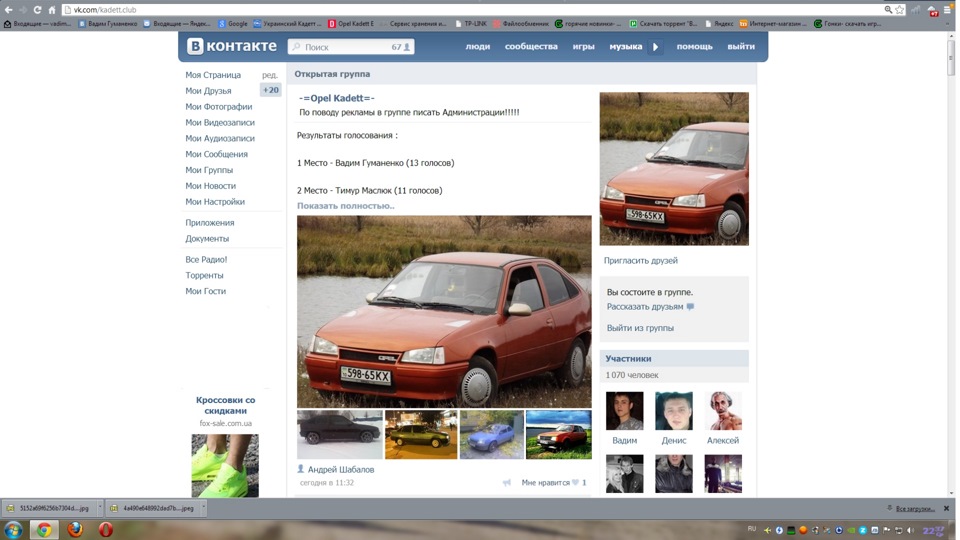Open the Кроссовки со скидками ad
The height and width of the screenshot is (540, 960).
point(225,405)
